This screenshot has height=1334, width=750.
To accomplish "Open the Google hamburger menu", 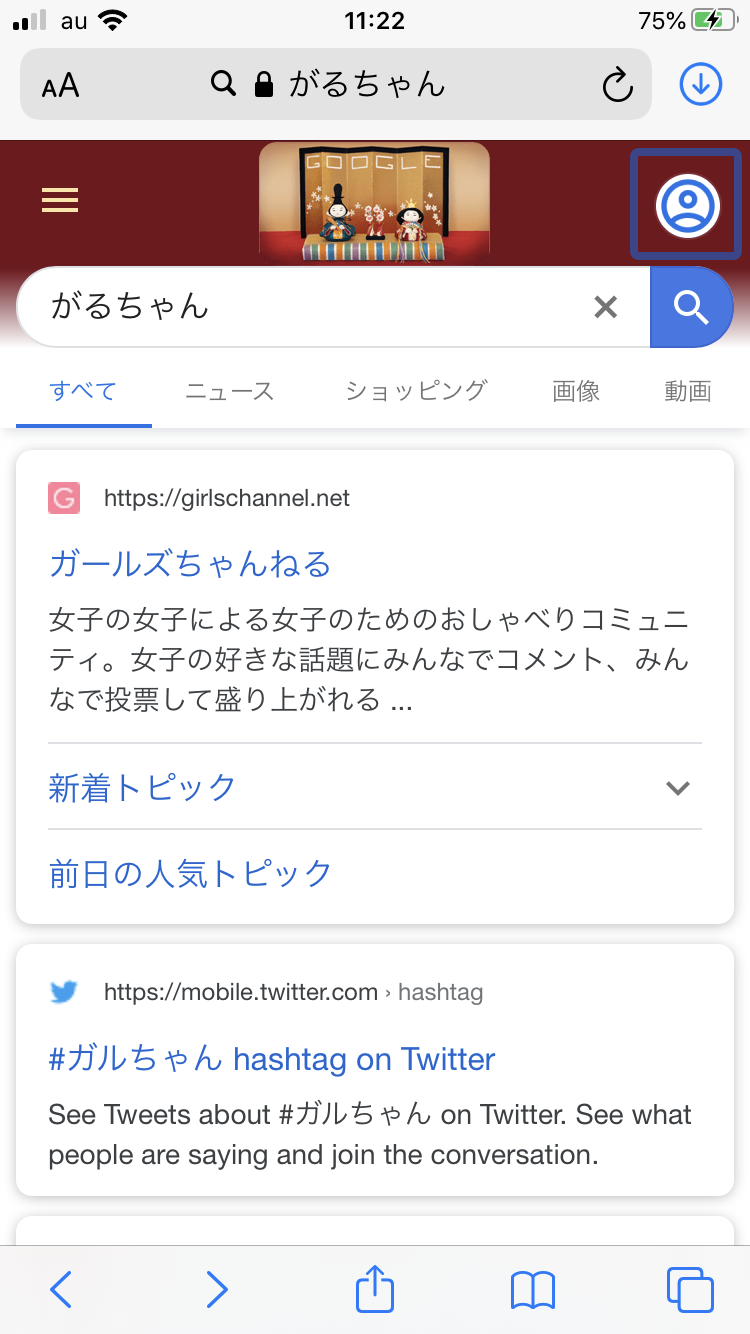I will click(60, 201).
